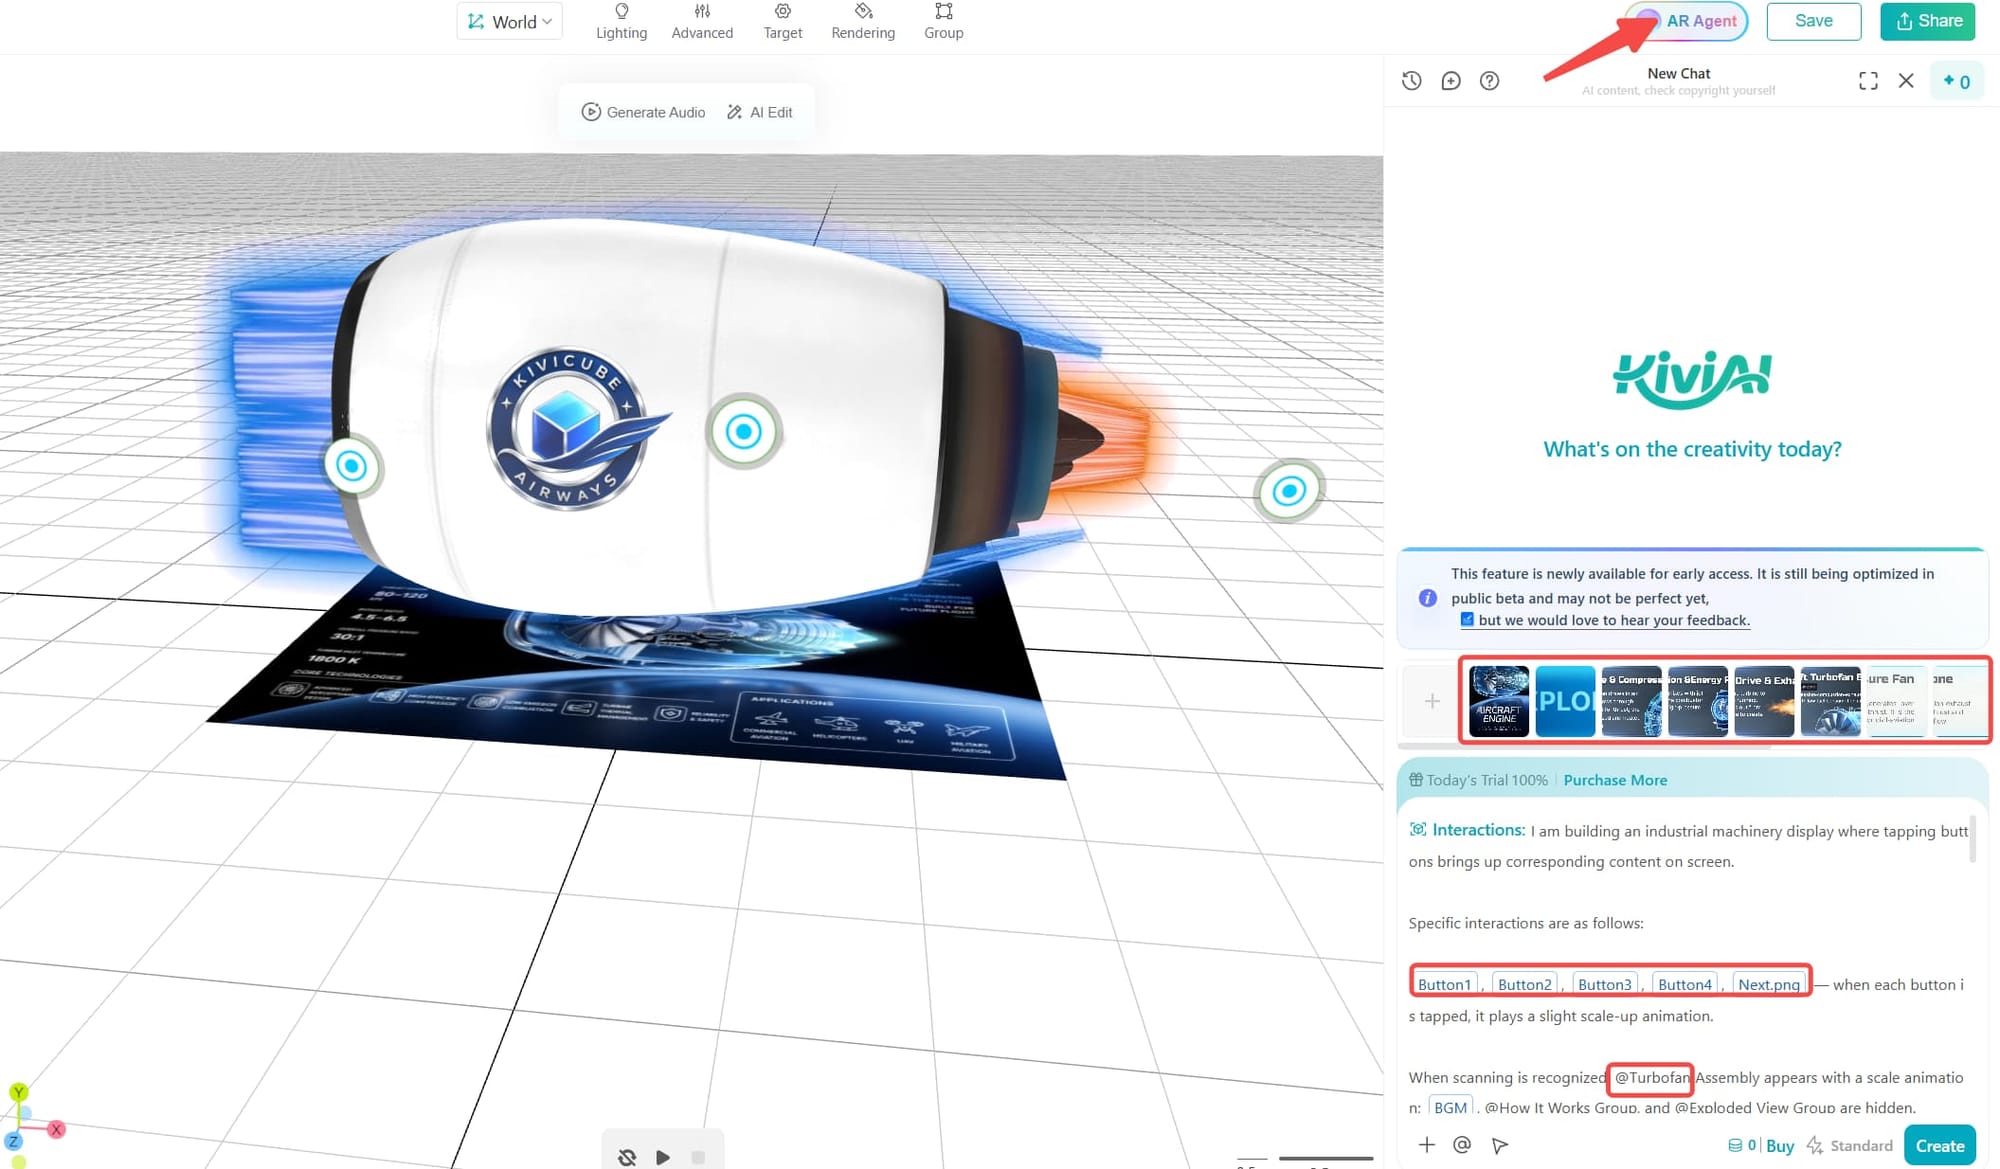The width and height of the screenshot is (2000, 1169).
Task: Select the Compression slide thumbnail
Action: click(x=1631, y=701)
